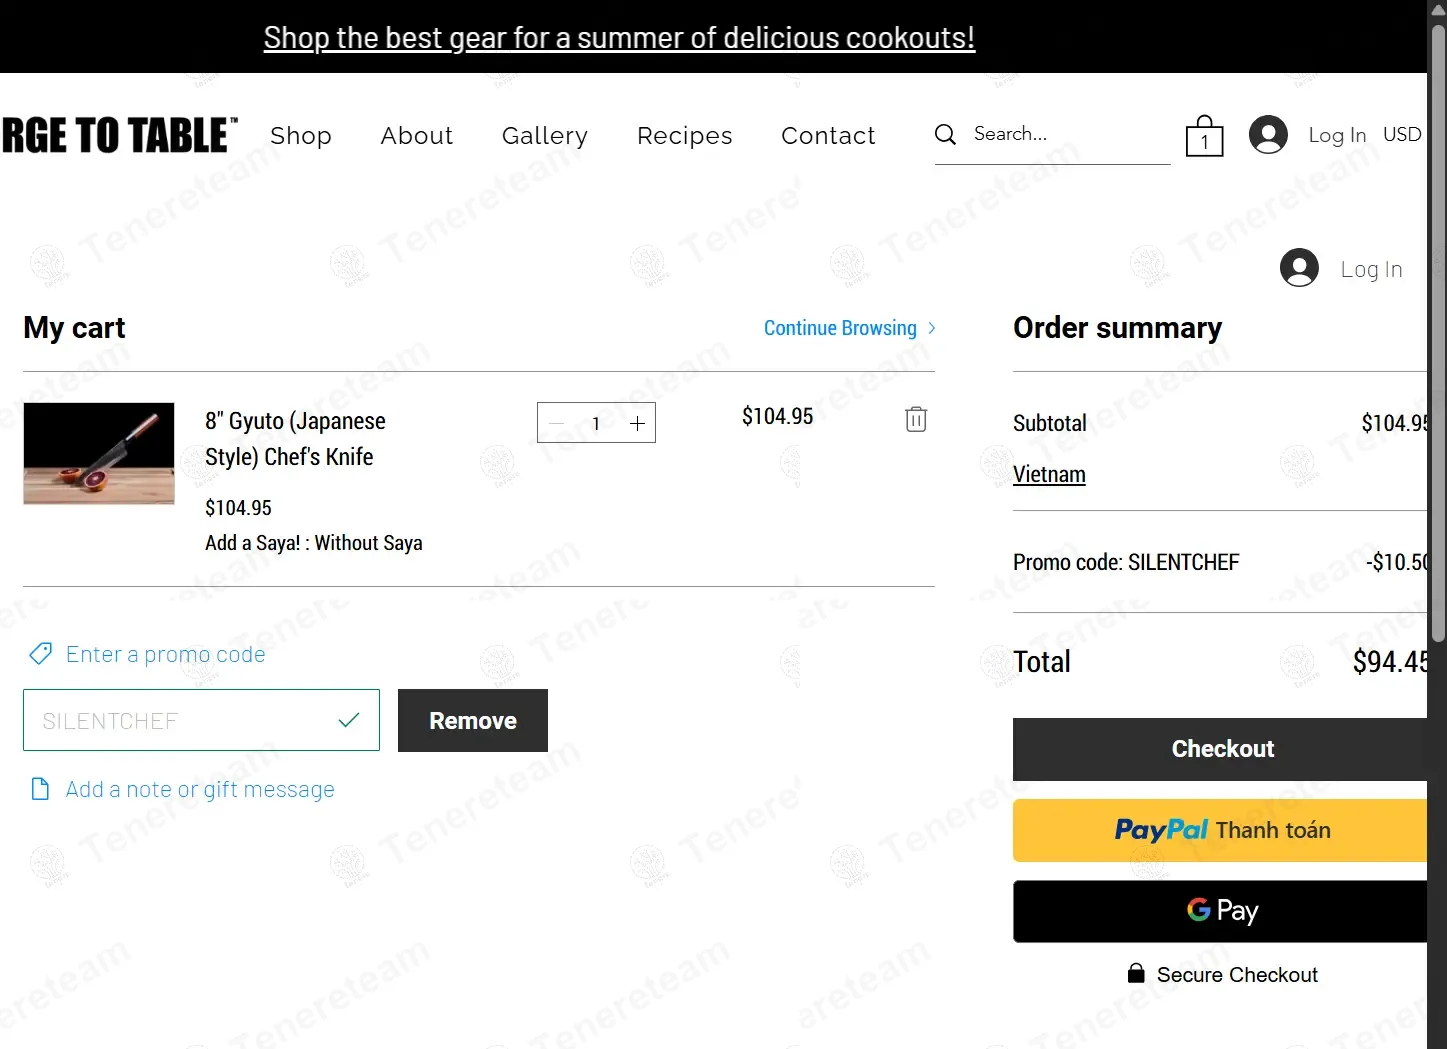The height and width of the screenshot is (1049, 1447).
Task: Click the promo code tag icon
Action: click(x=41, y=654)
